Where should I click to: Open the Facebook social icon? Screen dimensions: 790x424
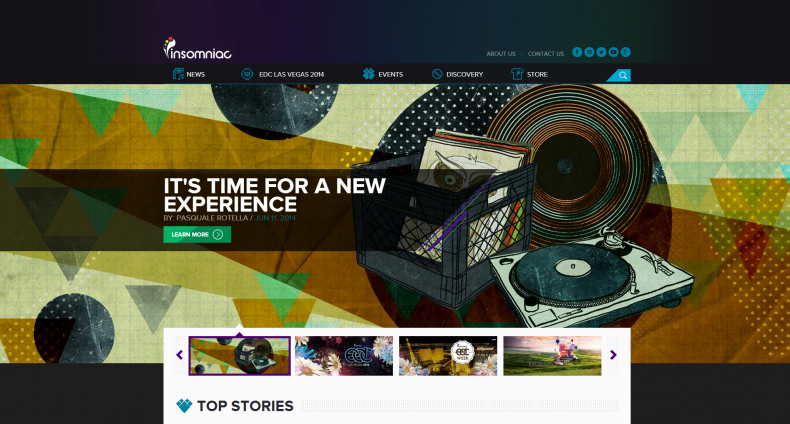tap(577, 52)
